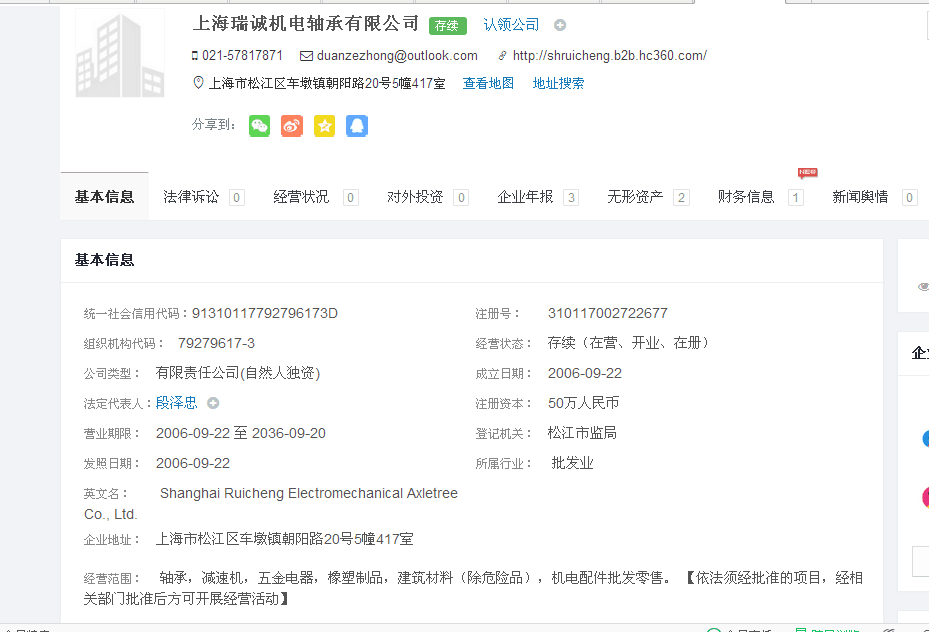The height and width of the screenshot is (632, 929).
Task: Click the email envelope icon
Action: pyautogui.click(x=307, y=56)
